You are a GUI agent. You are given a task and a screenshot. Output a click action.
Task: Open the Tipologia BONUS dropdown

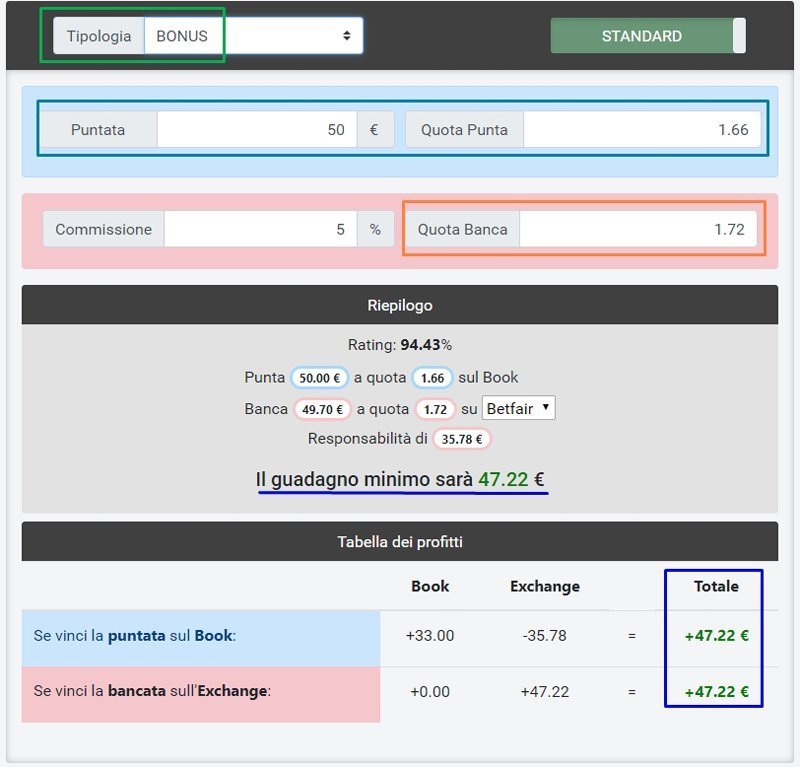[x=253, y=36]
